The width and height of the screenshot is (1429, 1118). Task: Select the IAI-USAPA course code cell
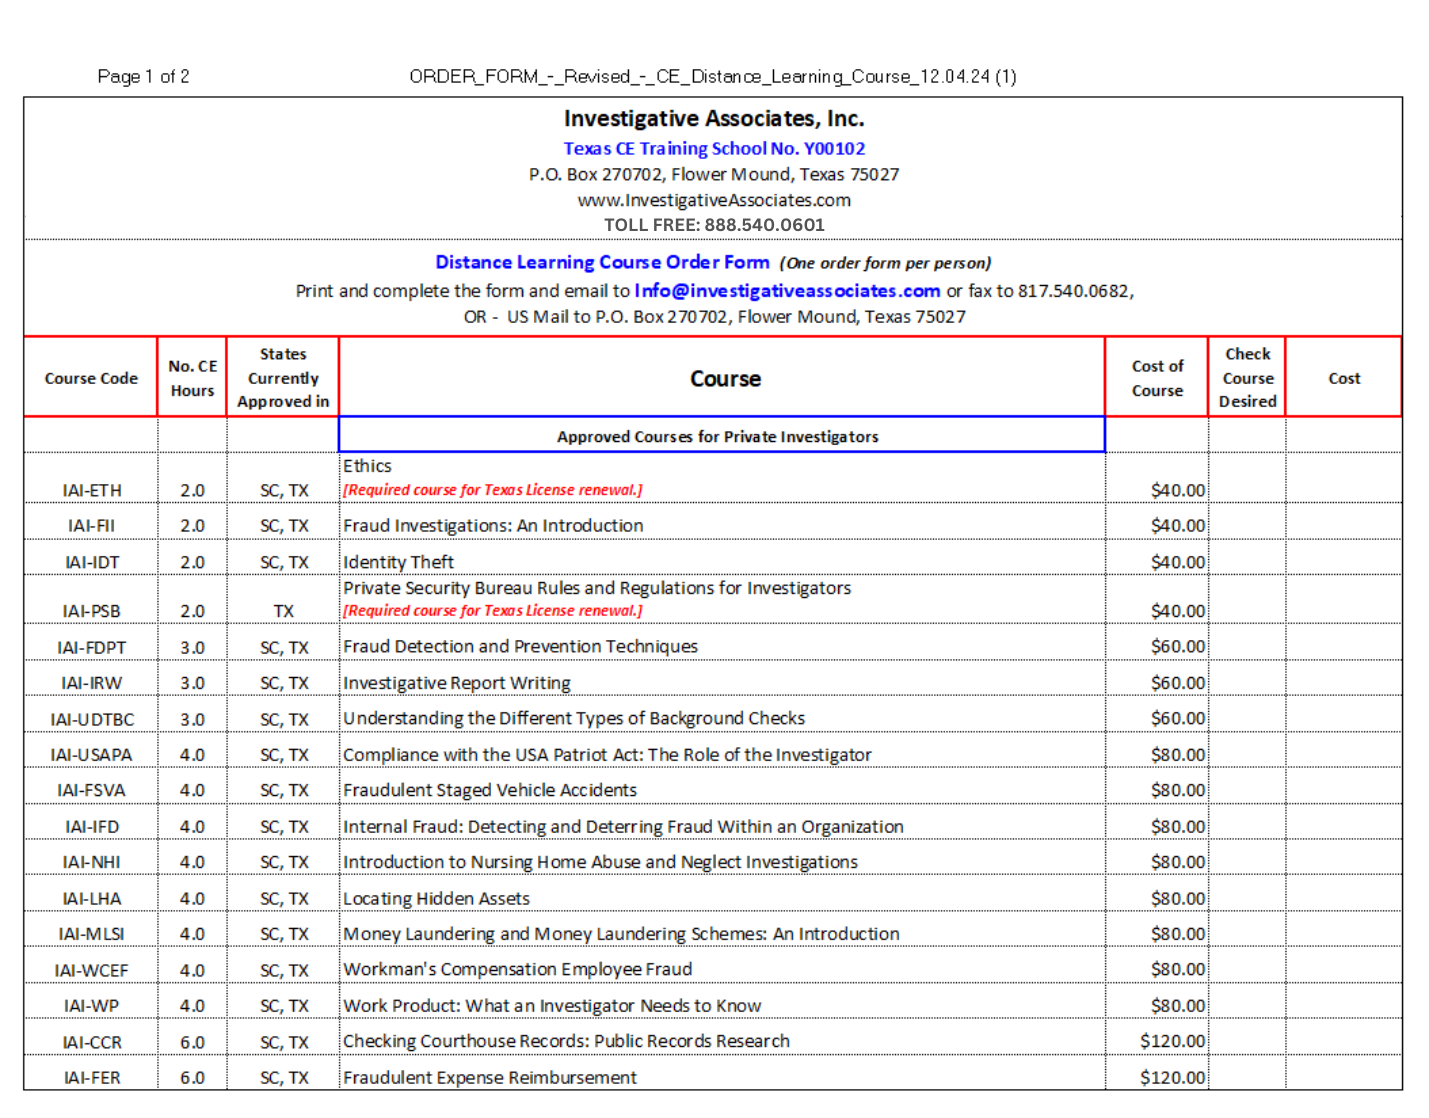point(91,754)
